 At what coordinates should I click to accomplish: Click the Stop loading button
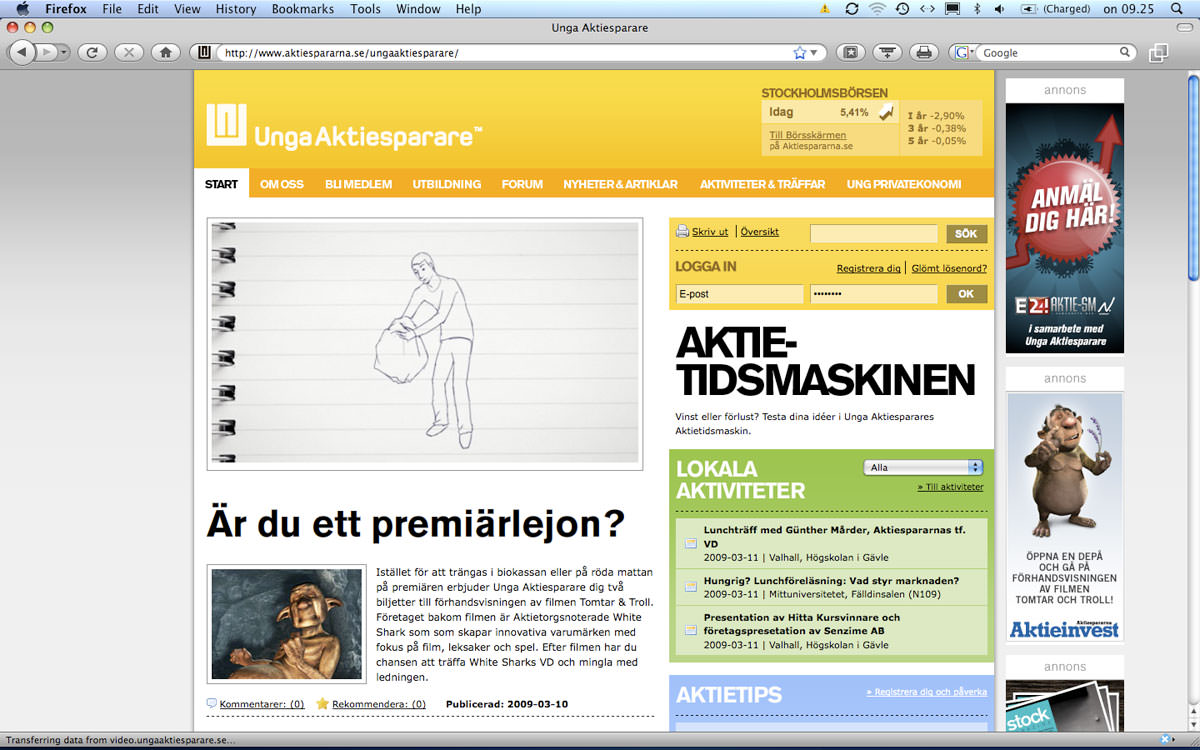(x=129, y=52)
